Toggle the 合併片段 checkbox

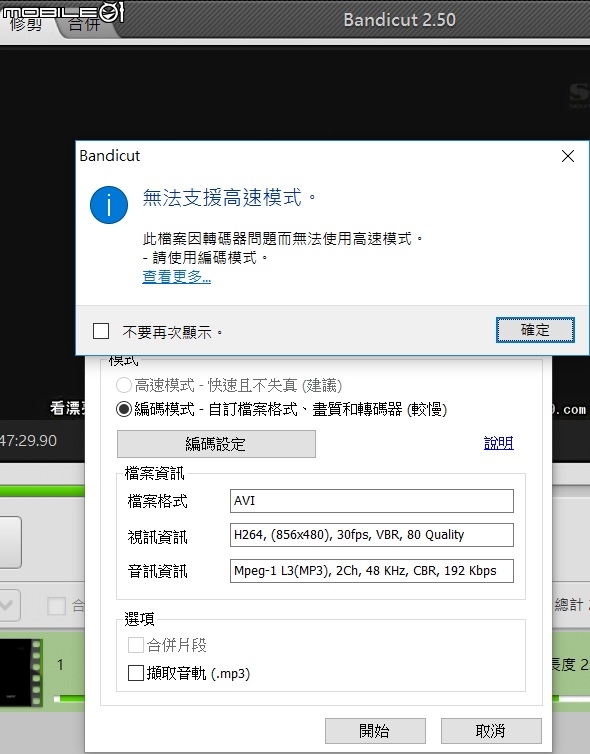(x=136, y=645)
